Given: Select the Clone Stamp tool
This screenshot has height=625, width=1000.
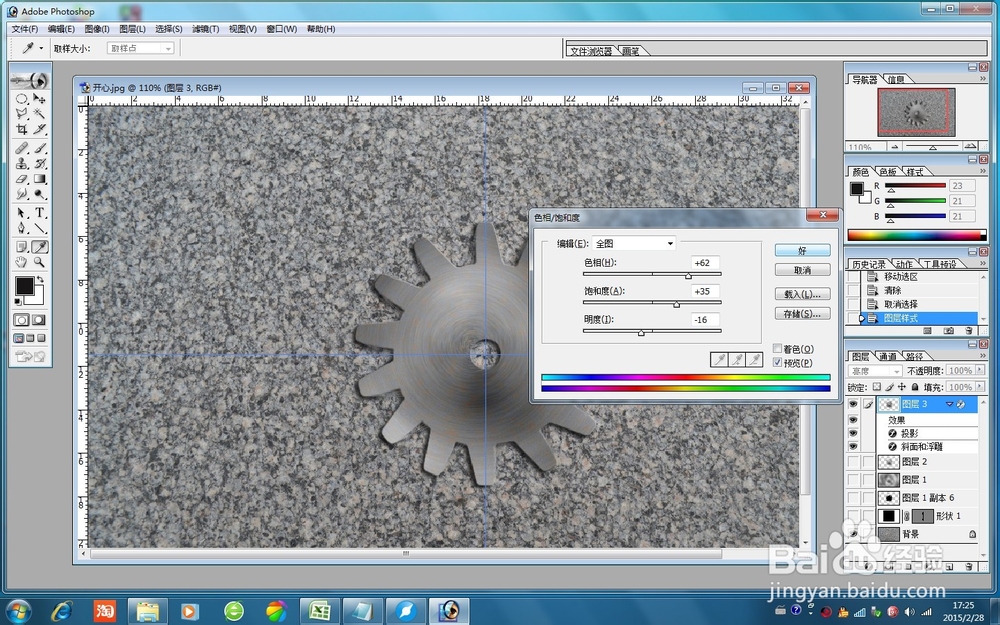Looking at the screenshot, I should (22, 163).
